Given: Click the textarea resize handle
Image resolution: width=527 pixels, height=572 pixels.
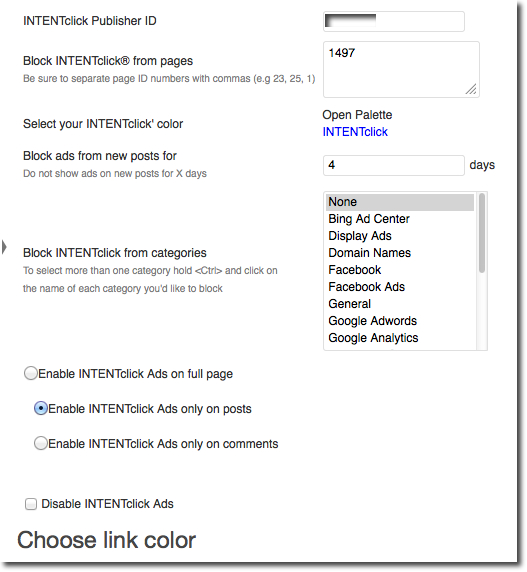Looking at the screenshot, I should click(471, 89).
